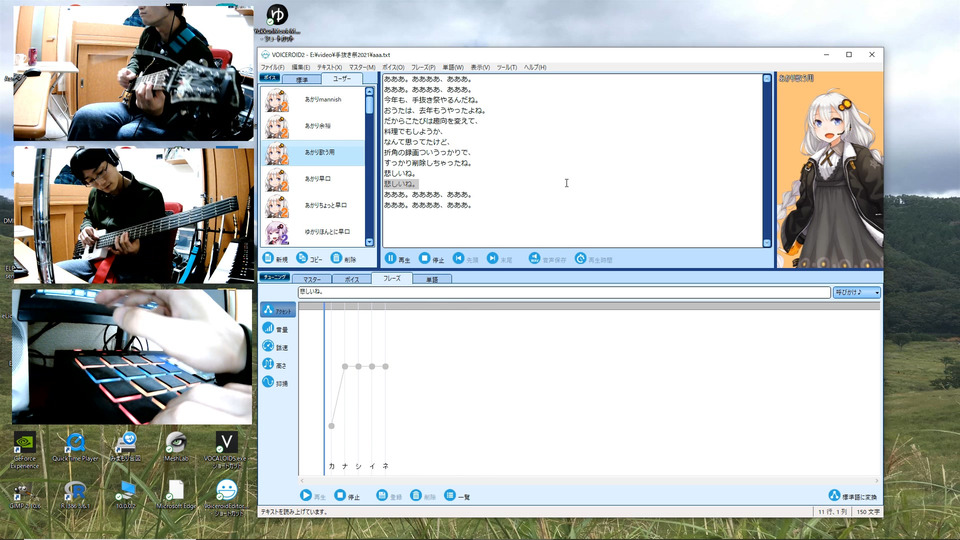
Task: Click the voice list scroll-up arrow
Action: pos(369,91)
